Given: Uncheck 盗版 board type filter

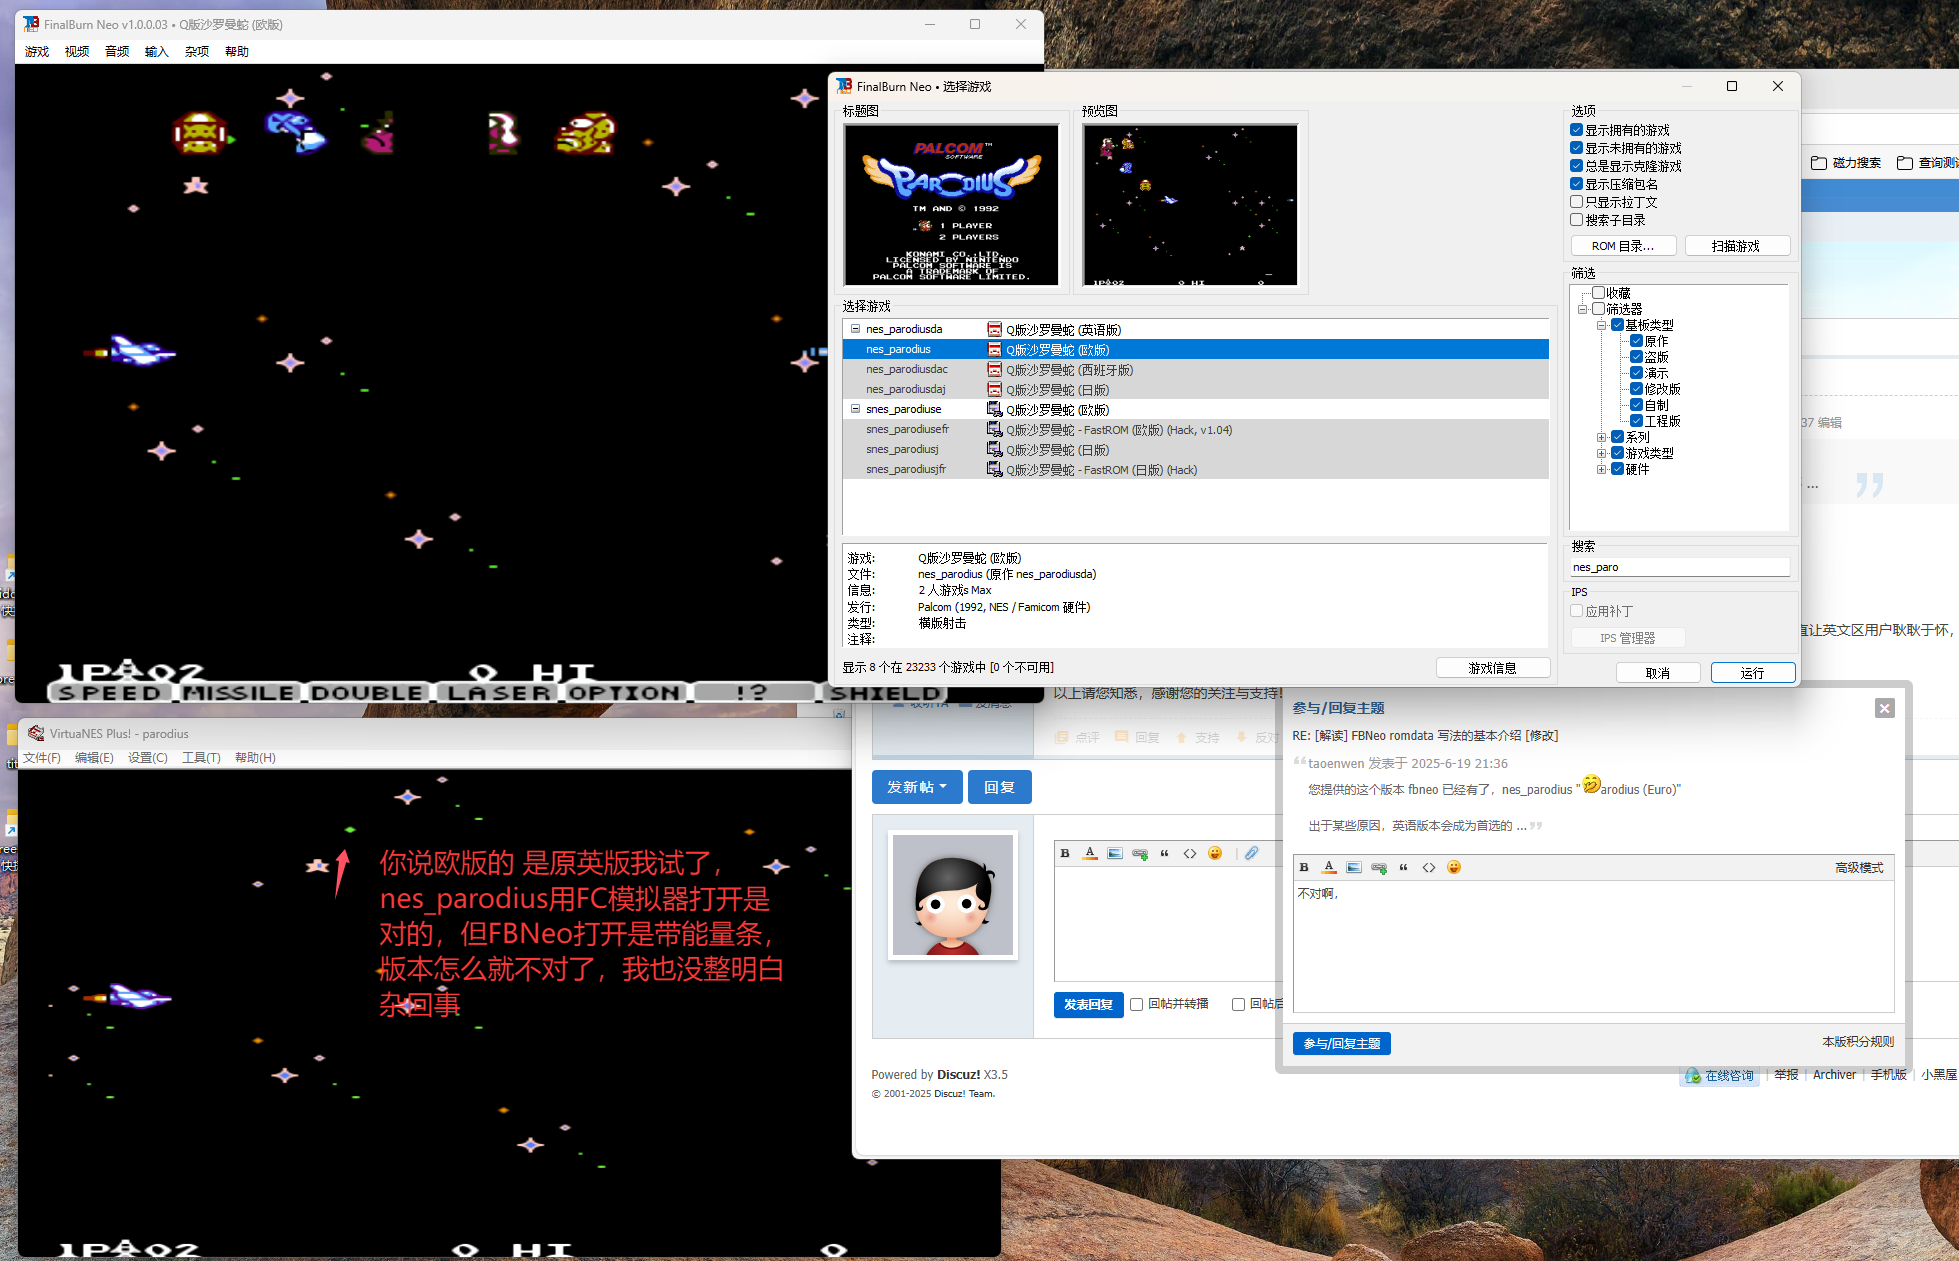Looking at the screenshot, I should coord(1636,357).
